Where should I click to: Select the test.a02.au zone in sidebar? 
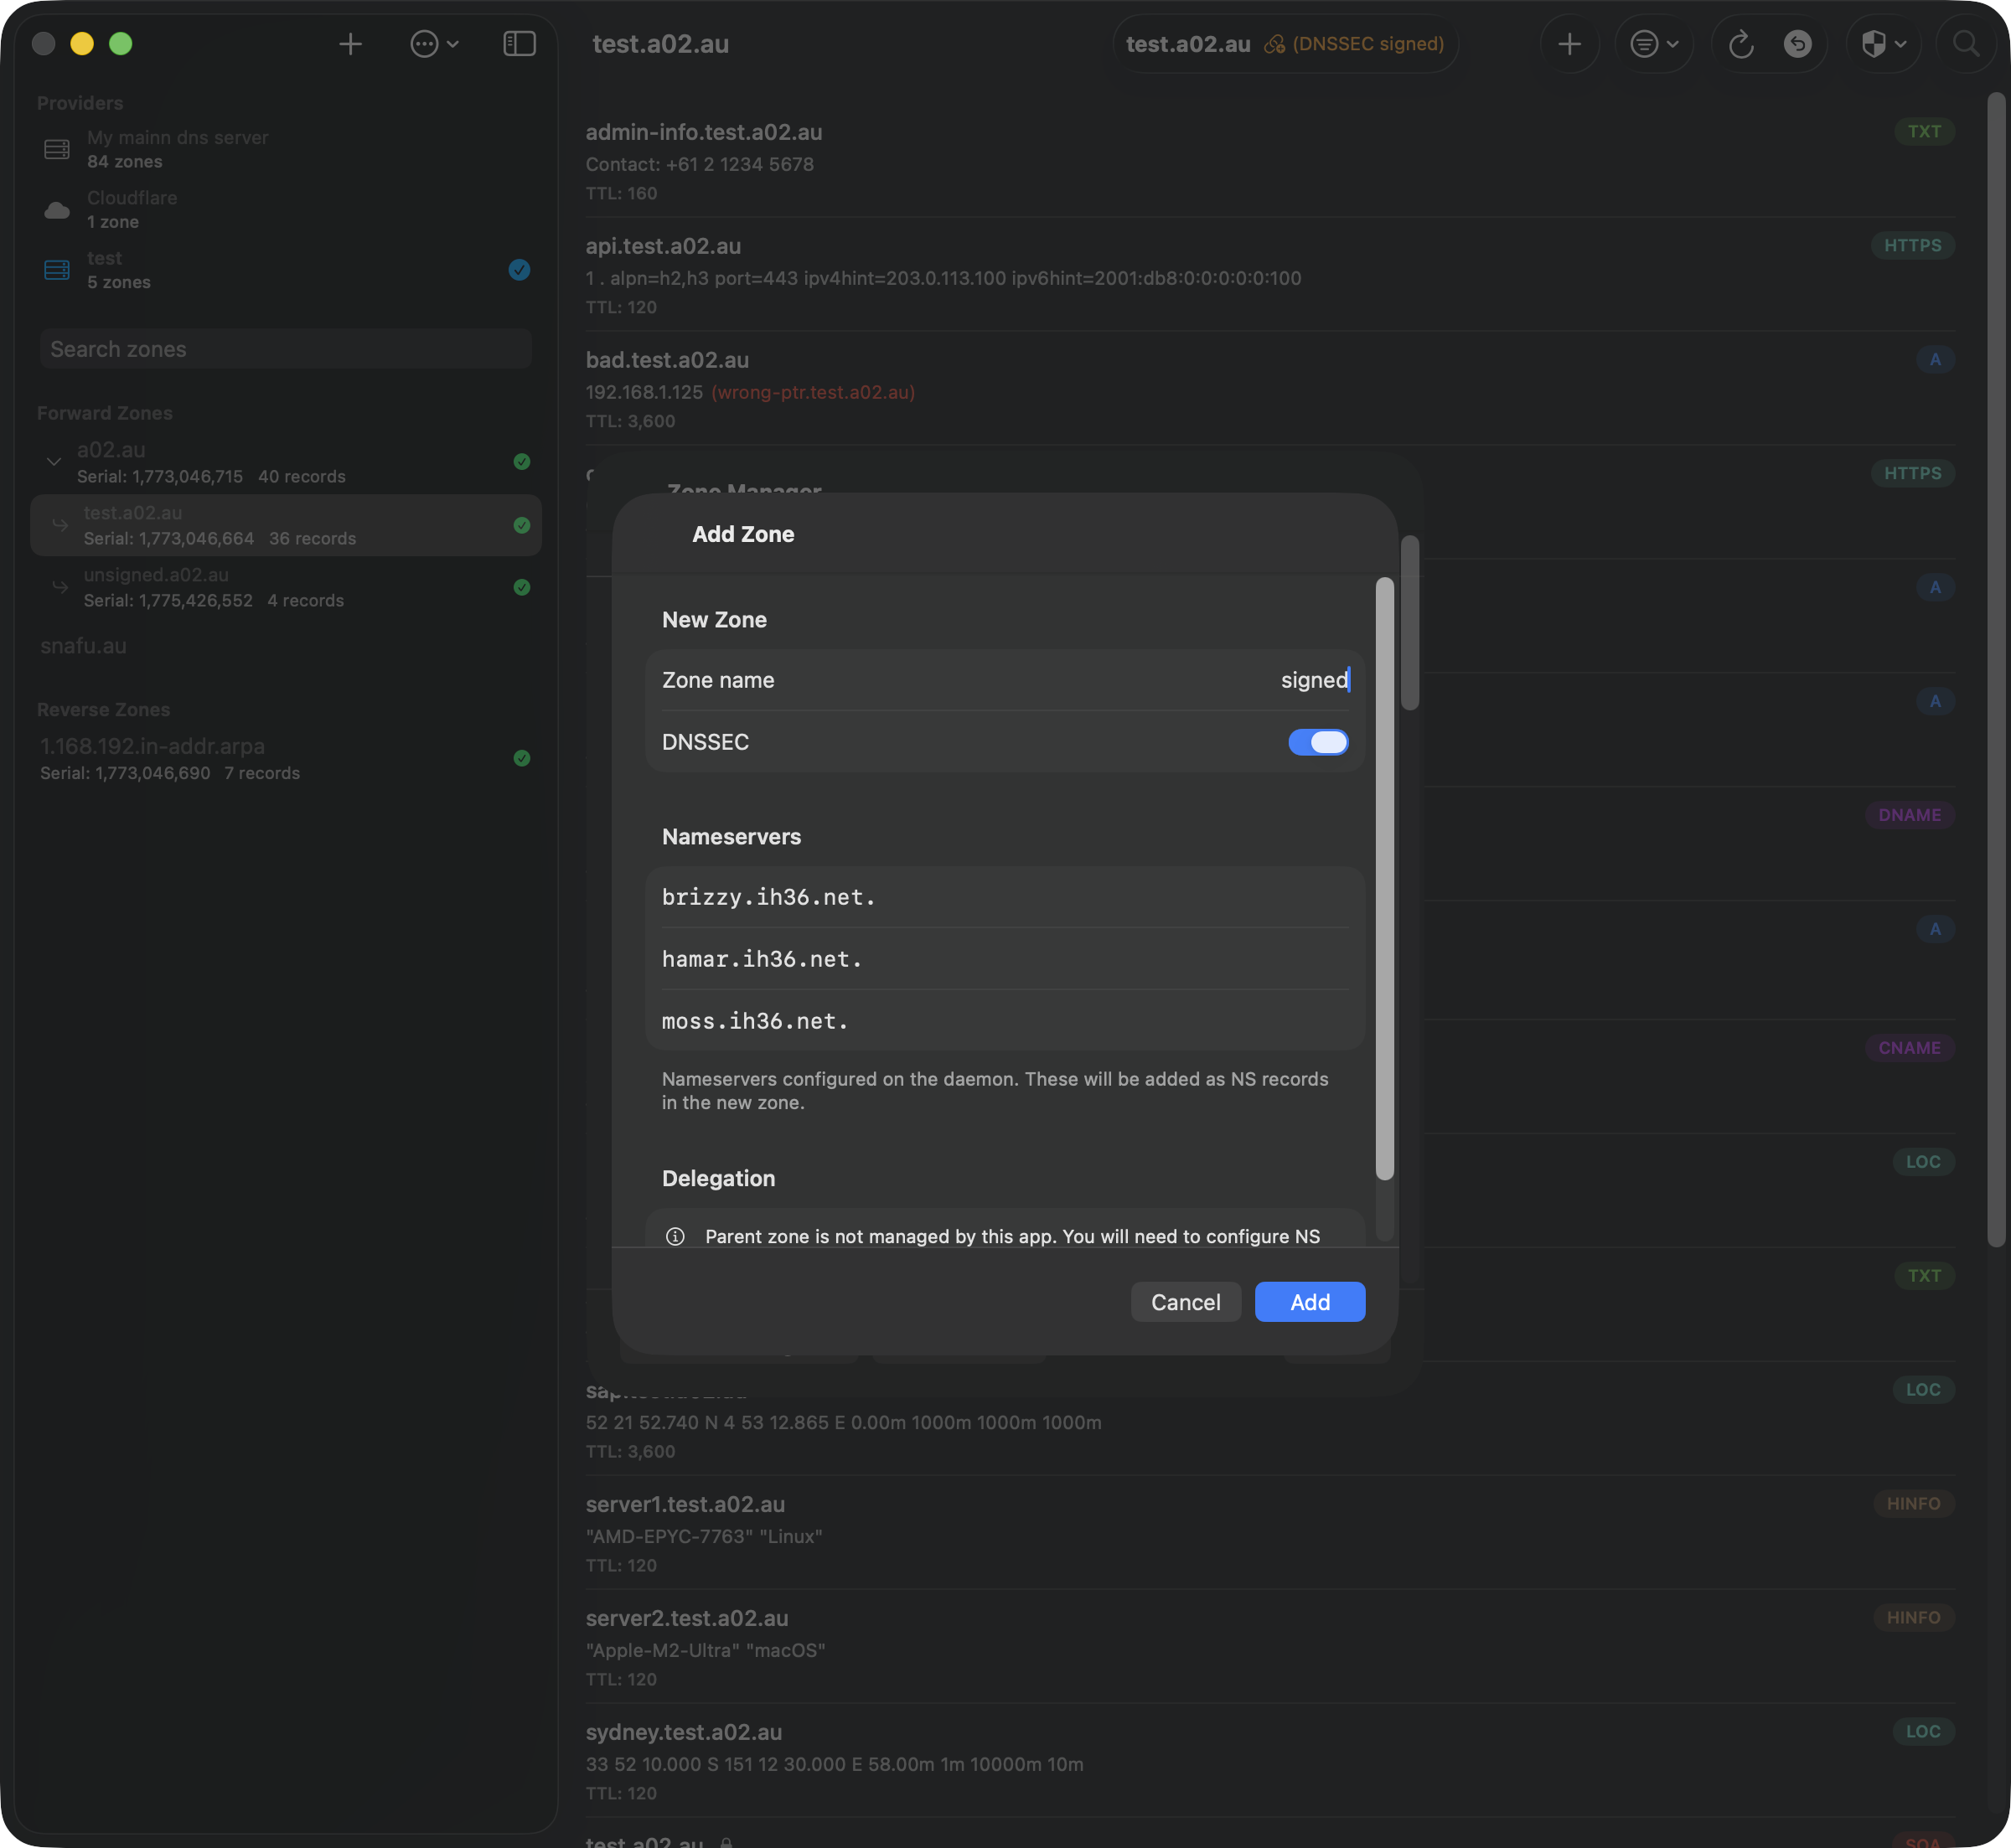tap(286, 525)
